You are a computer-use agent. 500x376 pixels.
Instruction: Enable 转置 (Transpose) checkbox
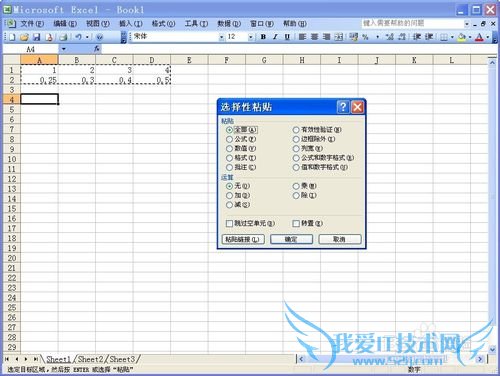[296, 223]
